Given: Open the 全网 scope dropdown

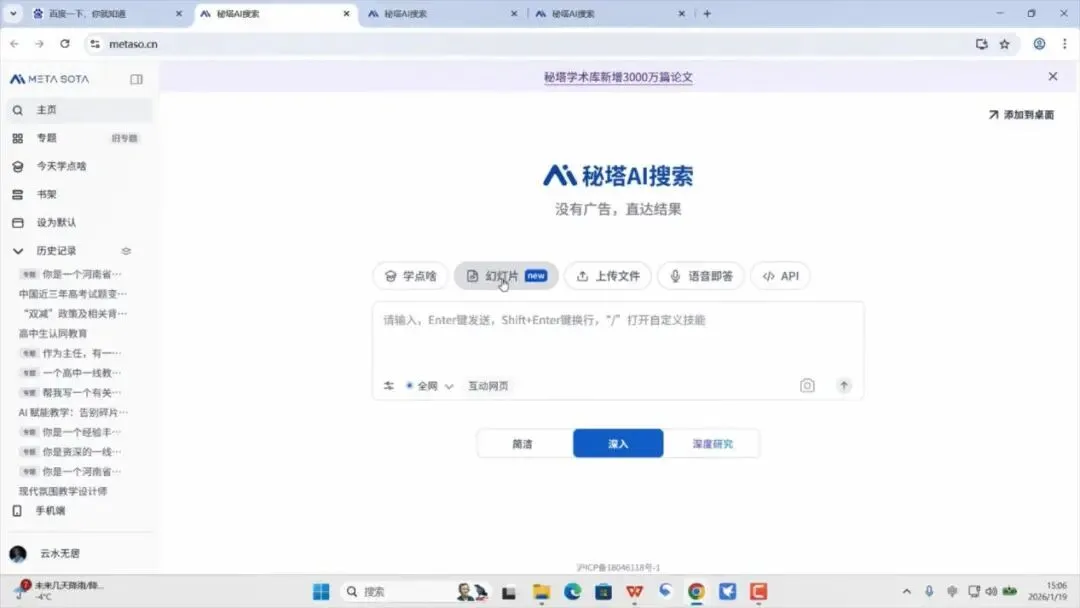Looking at the screenshot, I should click(430, 386).
